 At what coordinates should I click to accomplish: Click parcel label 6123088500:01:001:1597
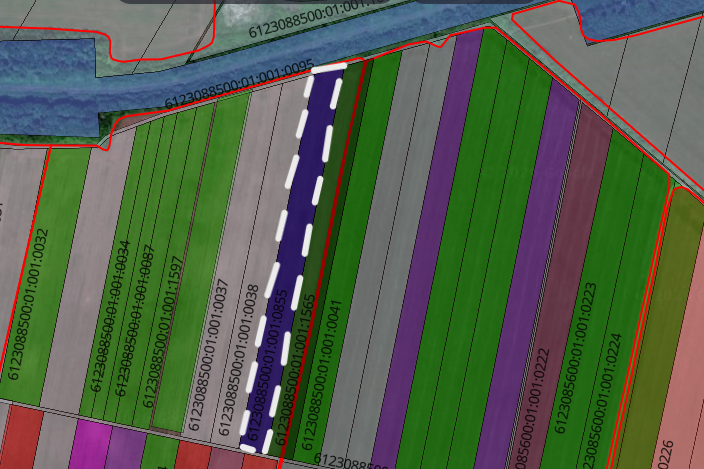(163, 332)
